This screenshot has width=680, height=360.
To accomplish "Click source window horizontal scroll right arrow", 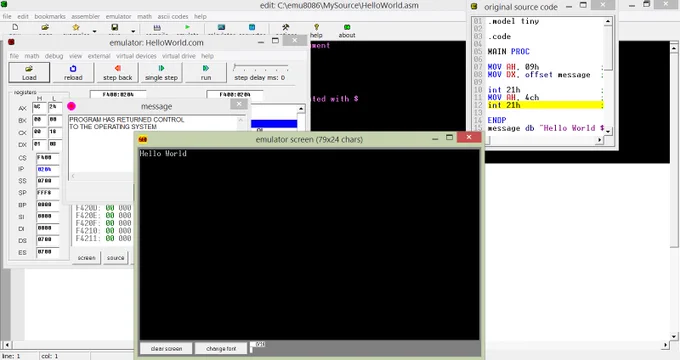I will pyautogui.click(x=600, y=140).
